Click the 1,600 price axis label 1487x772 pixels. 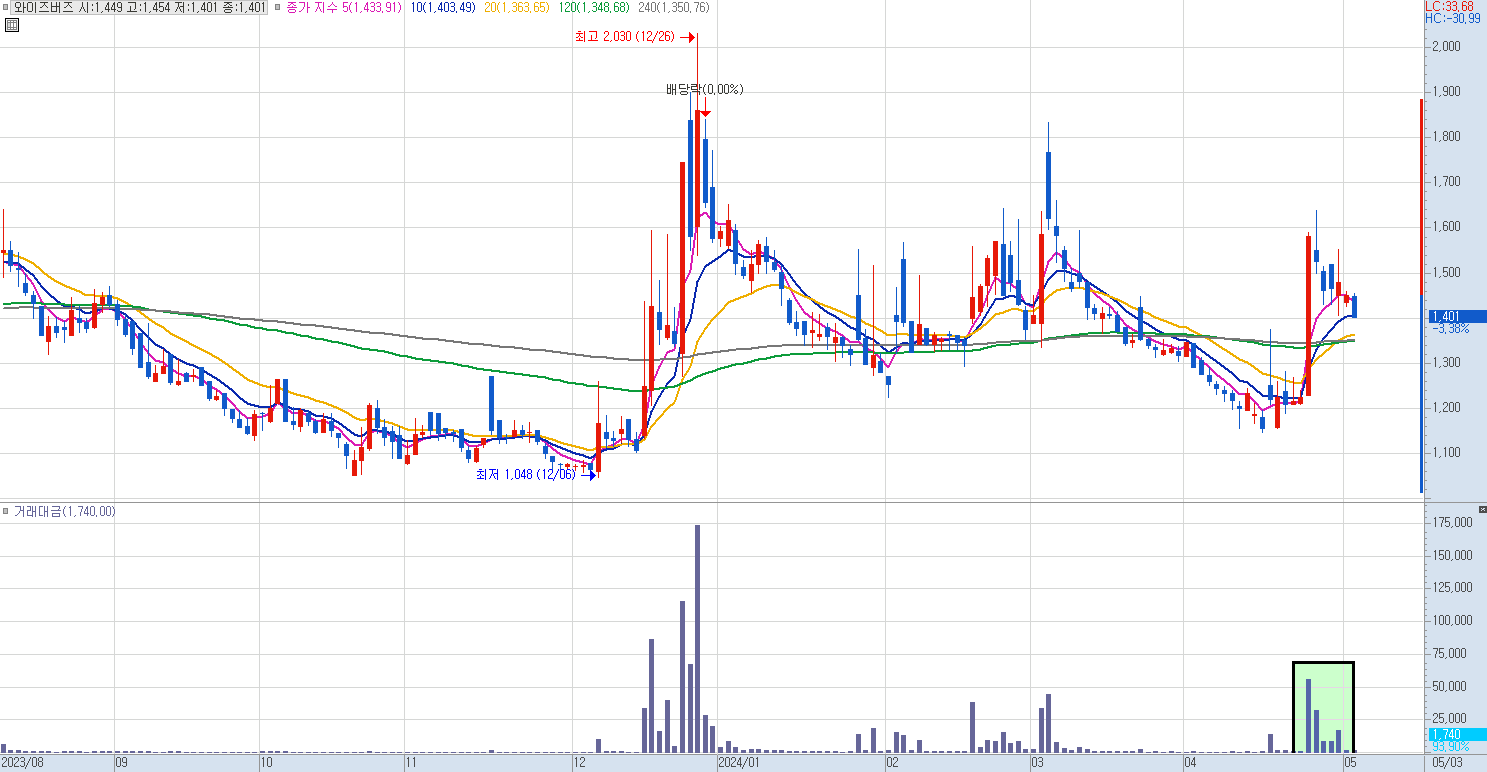click(x=1446, y=227)
